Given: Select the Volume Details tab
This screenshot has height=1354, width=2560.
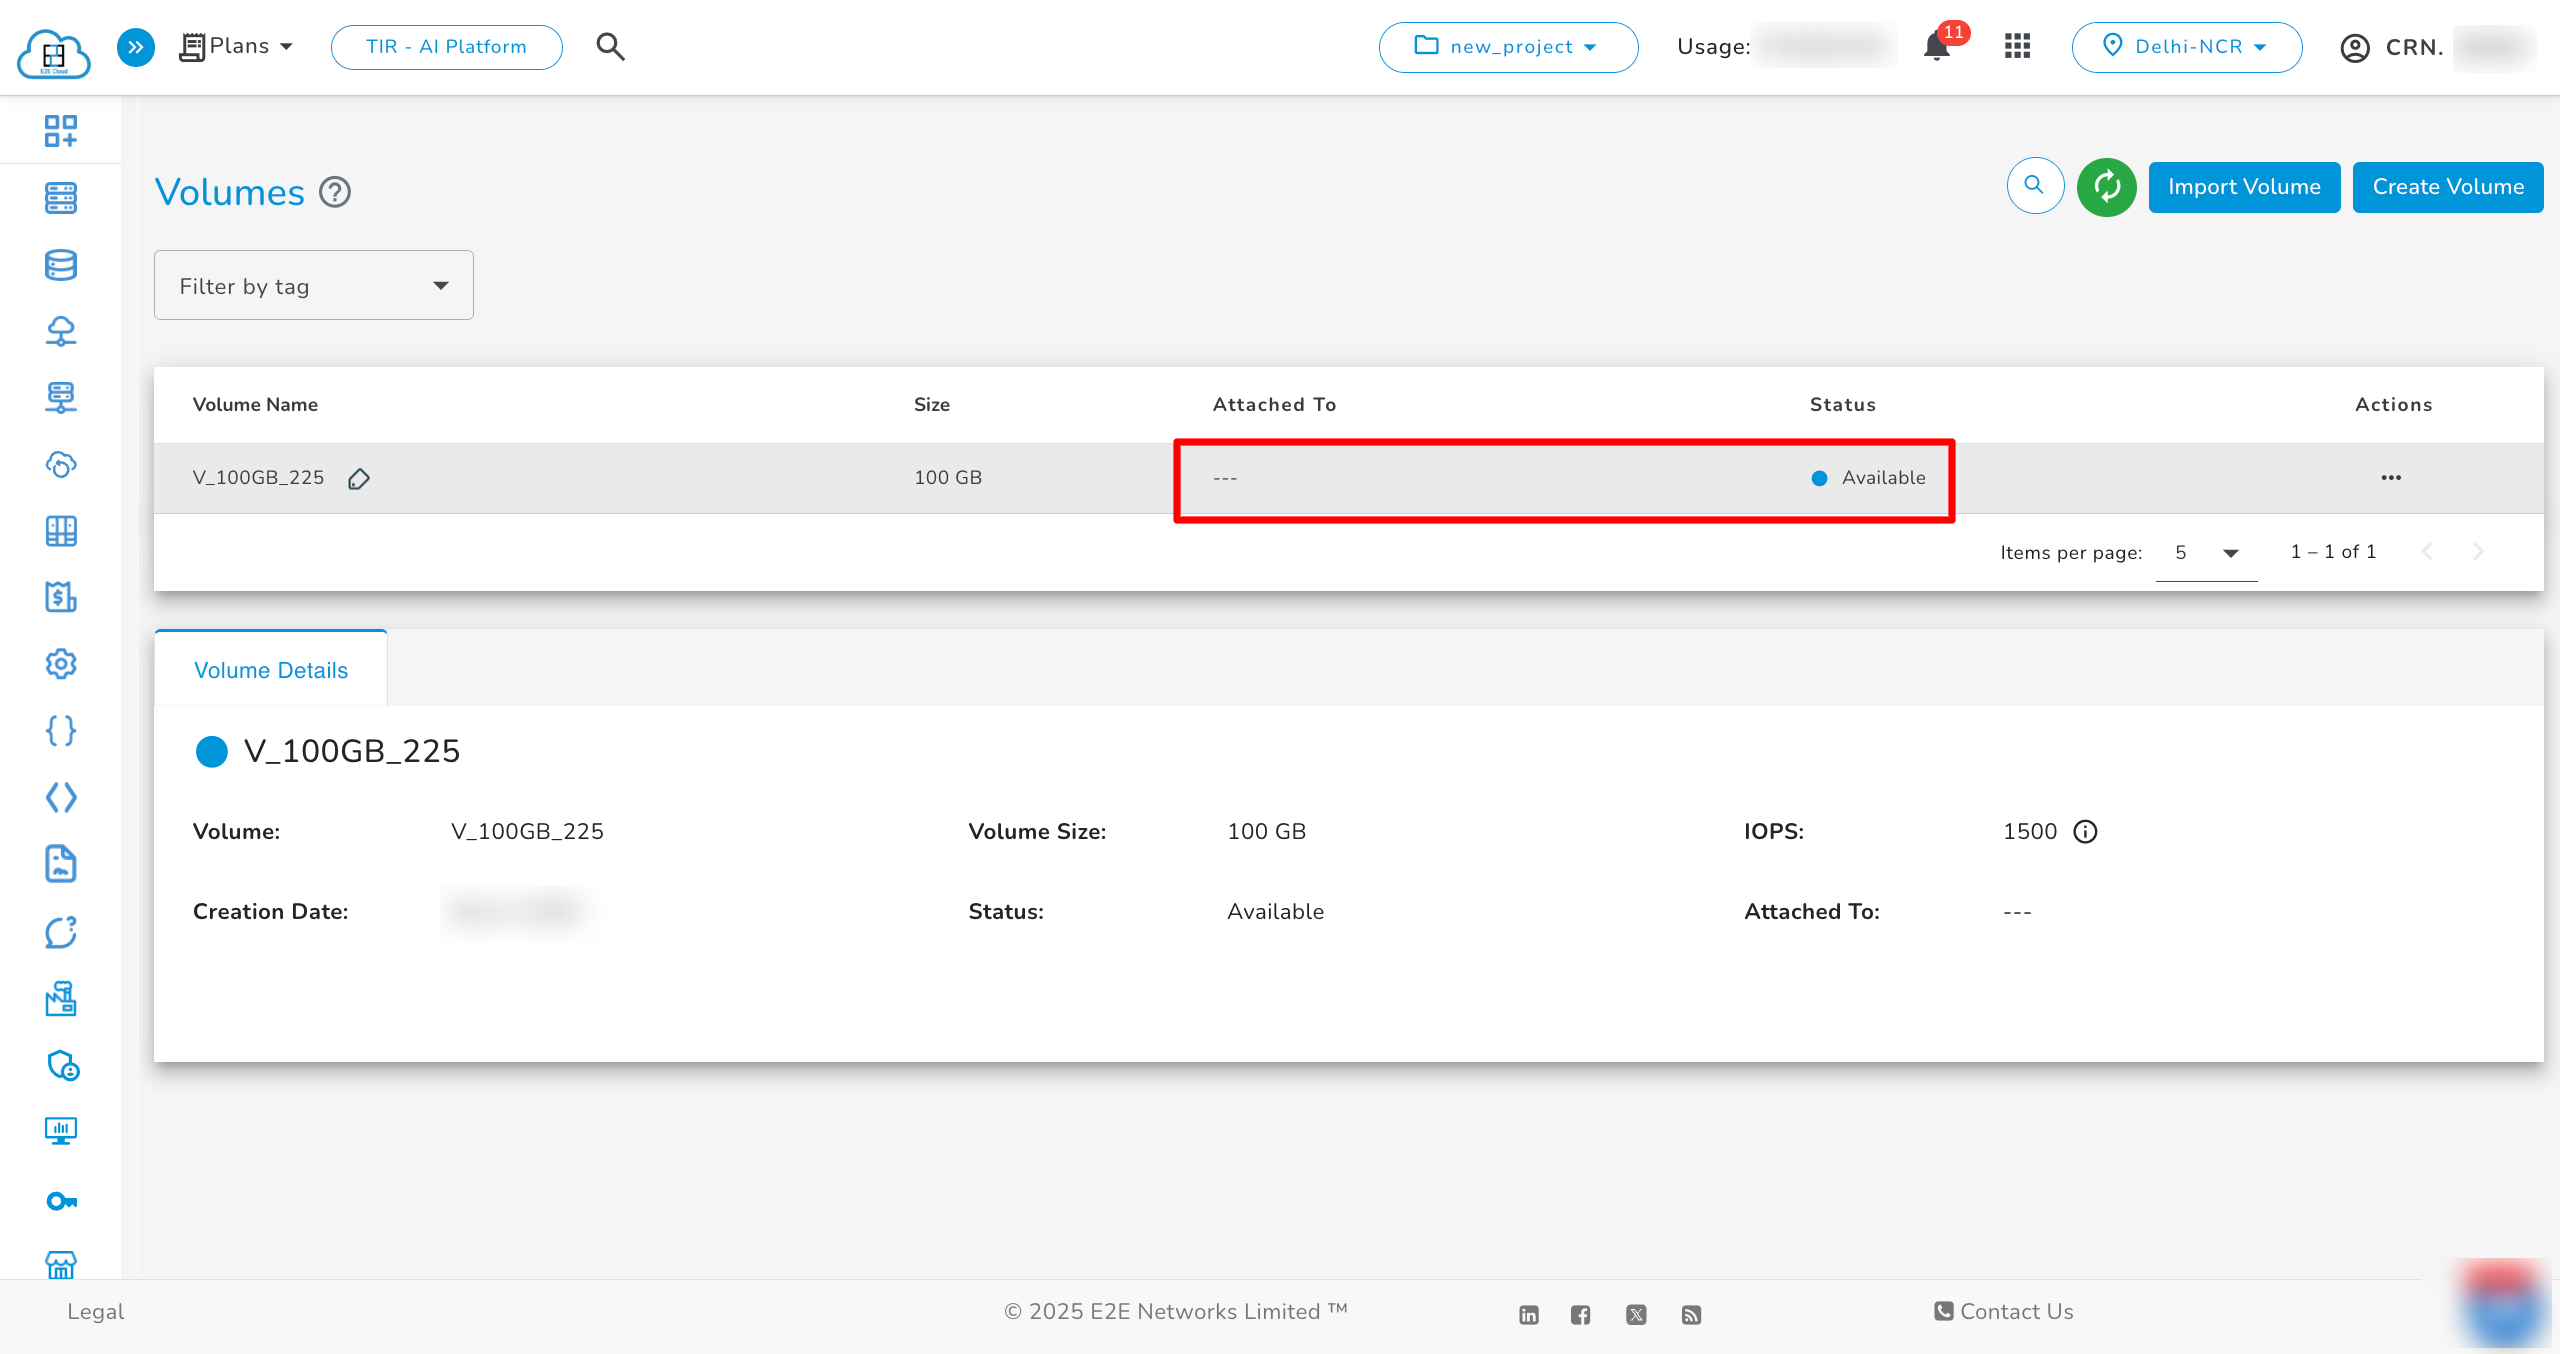Looking at the screenshot, I should click(271, 670).
